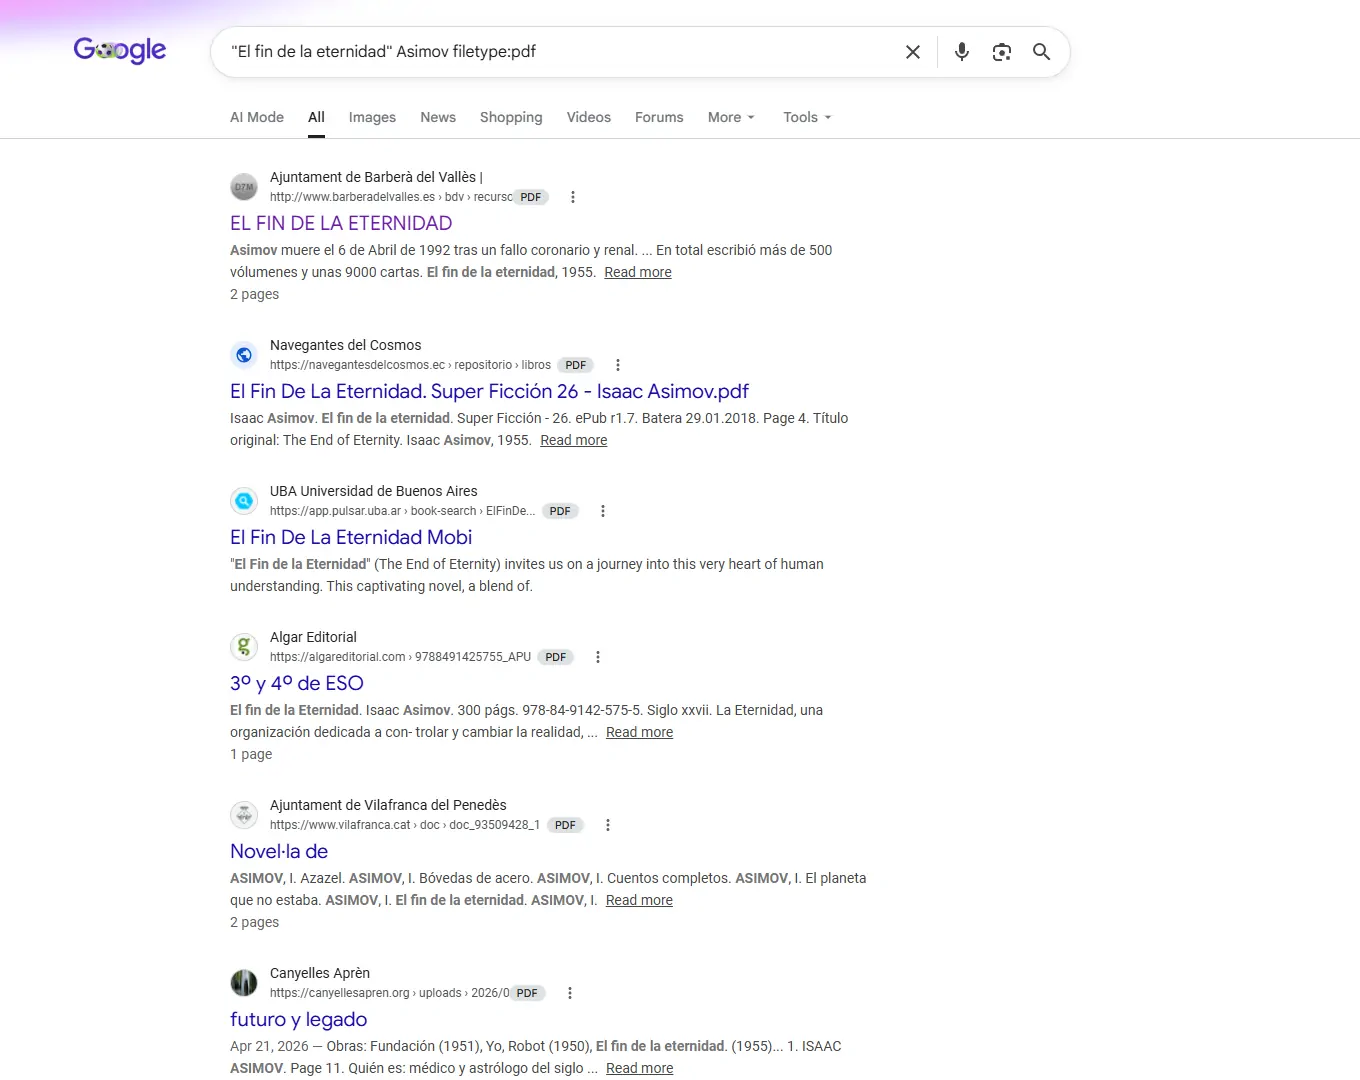The height and width of the screenshot is (1080, 1360).
Task: Click PDF badge on vilafranca.cat result
Action: (x=565, y=825)
